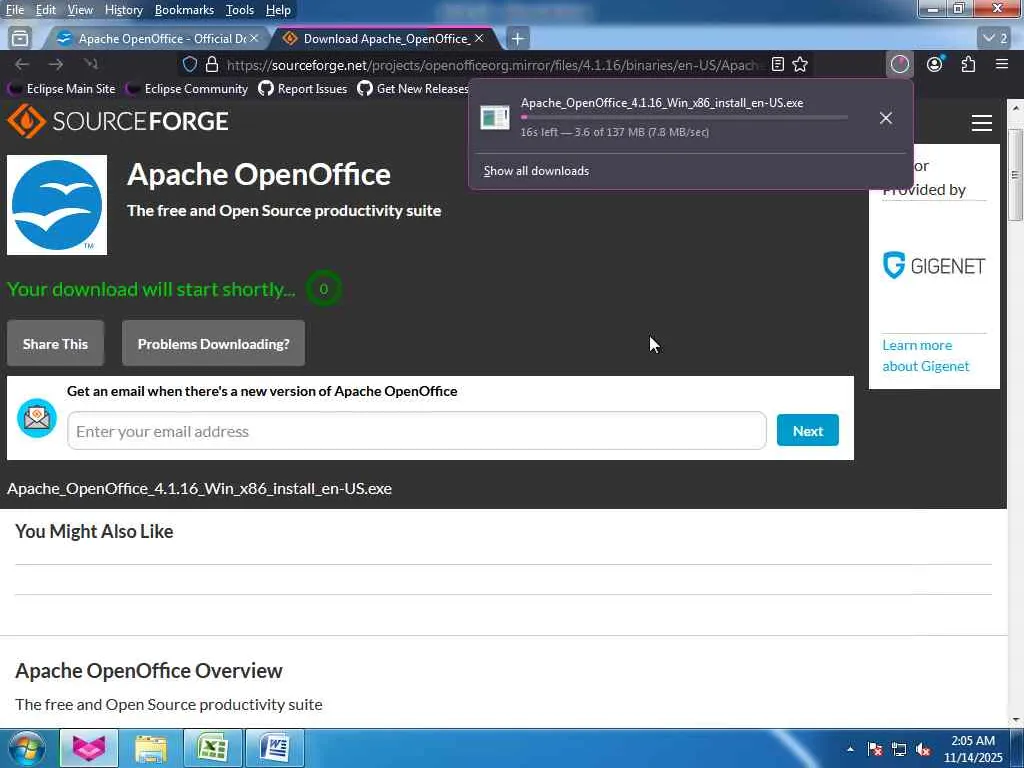List all tabs dropdown arrow
This screenshot has height=768, width=1024.
pyautogui.click(x=996, y=39)
